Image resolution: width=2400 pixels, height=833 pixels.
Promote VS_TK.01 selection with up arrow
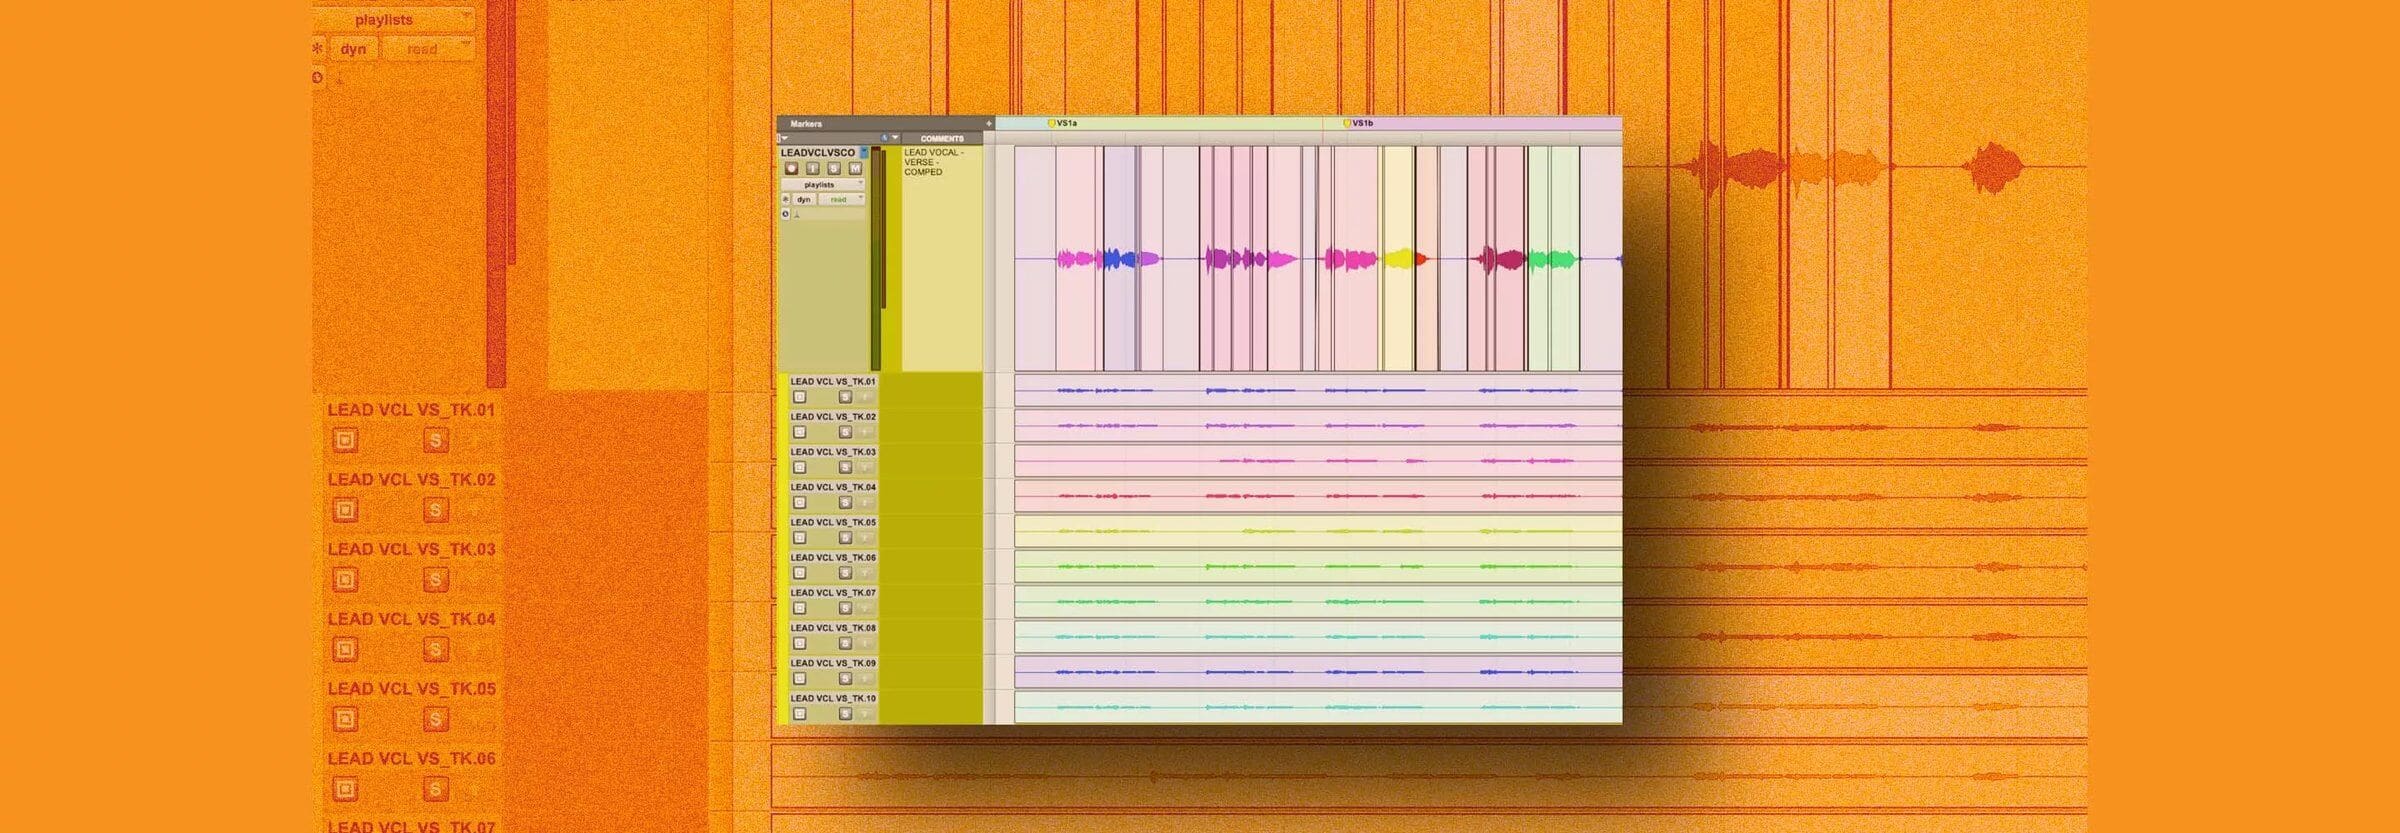coord(866,397)
